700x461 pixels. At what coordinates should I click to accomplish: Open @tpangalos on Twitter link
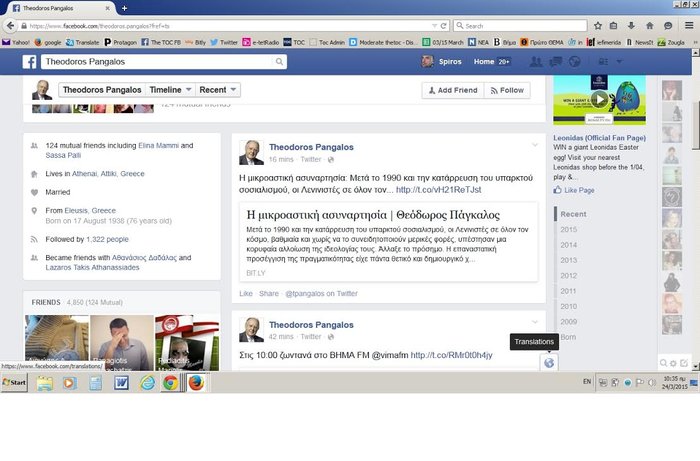(321, 293)
